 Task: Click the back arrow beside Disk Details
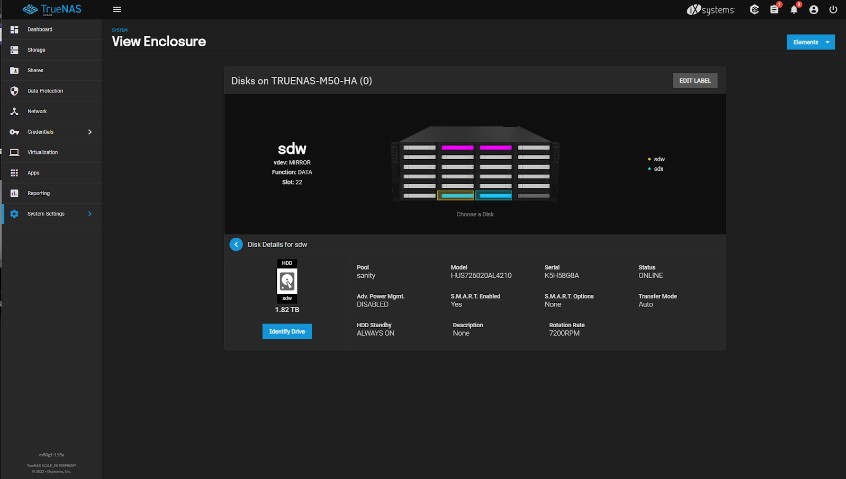[x=236, y=244]
